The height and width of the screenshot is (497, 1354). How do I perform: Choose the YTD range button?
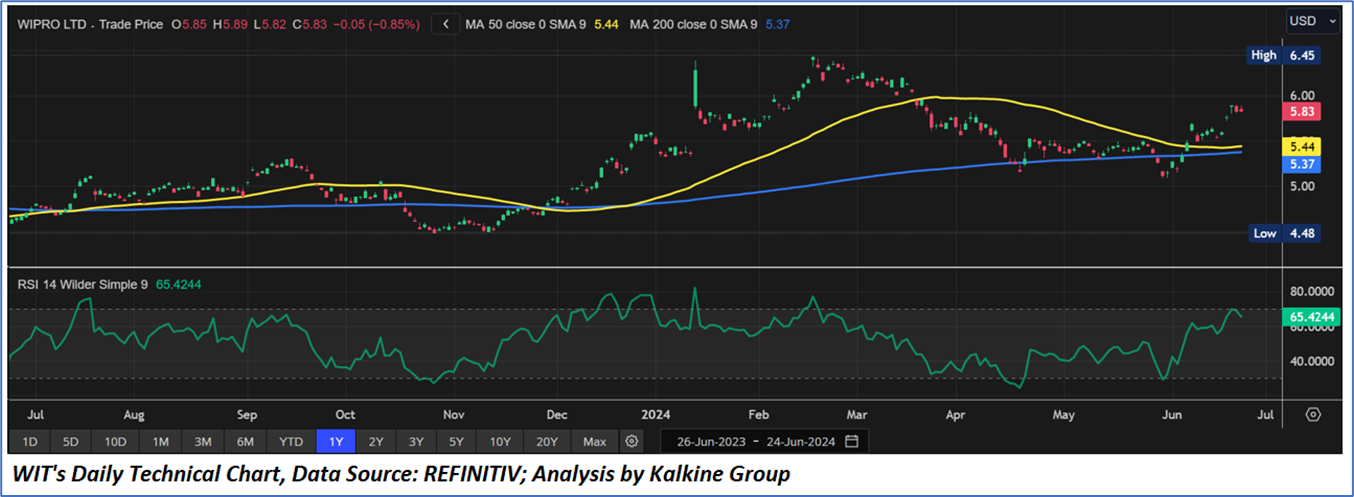pos(291,441)
